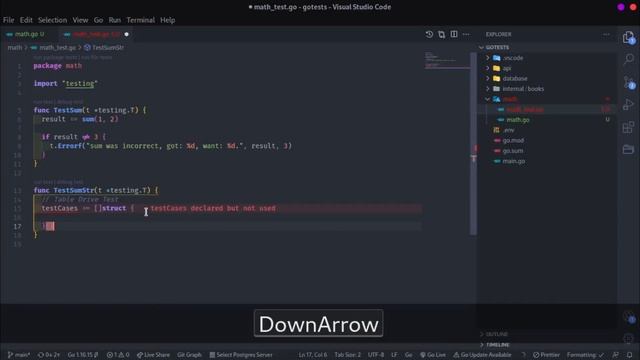This screenshot has width=640, height=360.
Task: Open the Source Control view
Action: point(629,82)
